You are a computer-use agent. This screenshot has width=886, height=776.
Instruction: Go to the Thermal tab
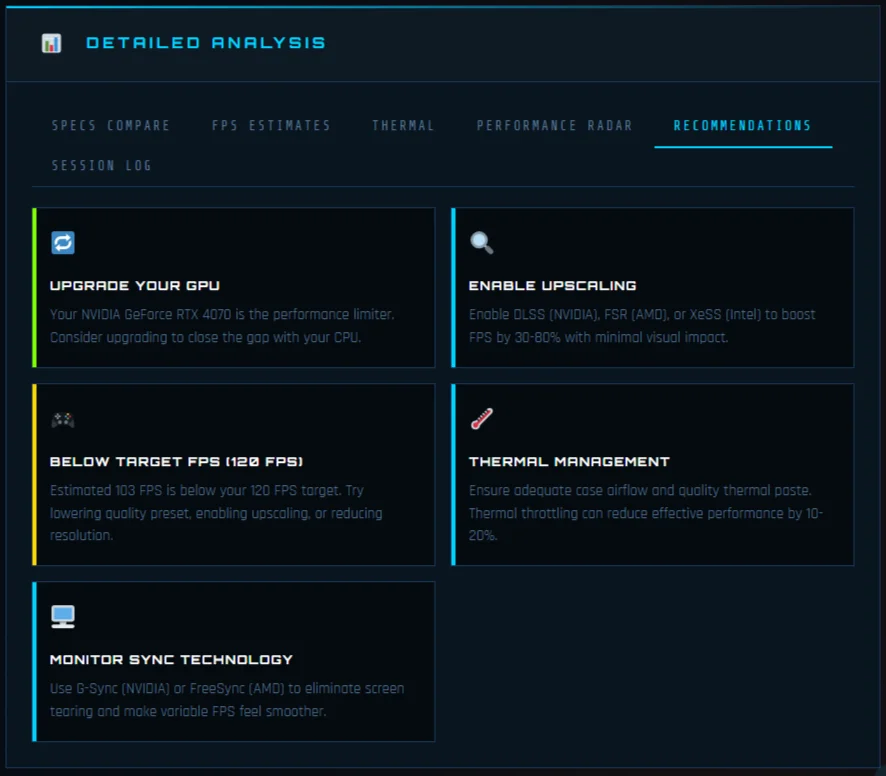point(403,126)
